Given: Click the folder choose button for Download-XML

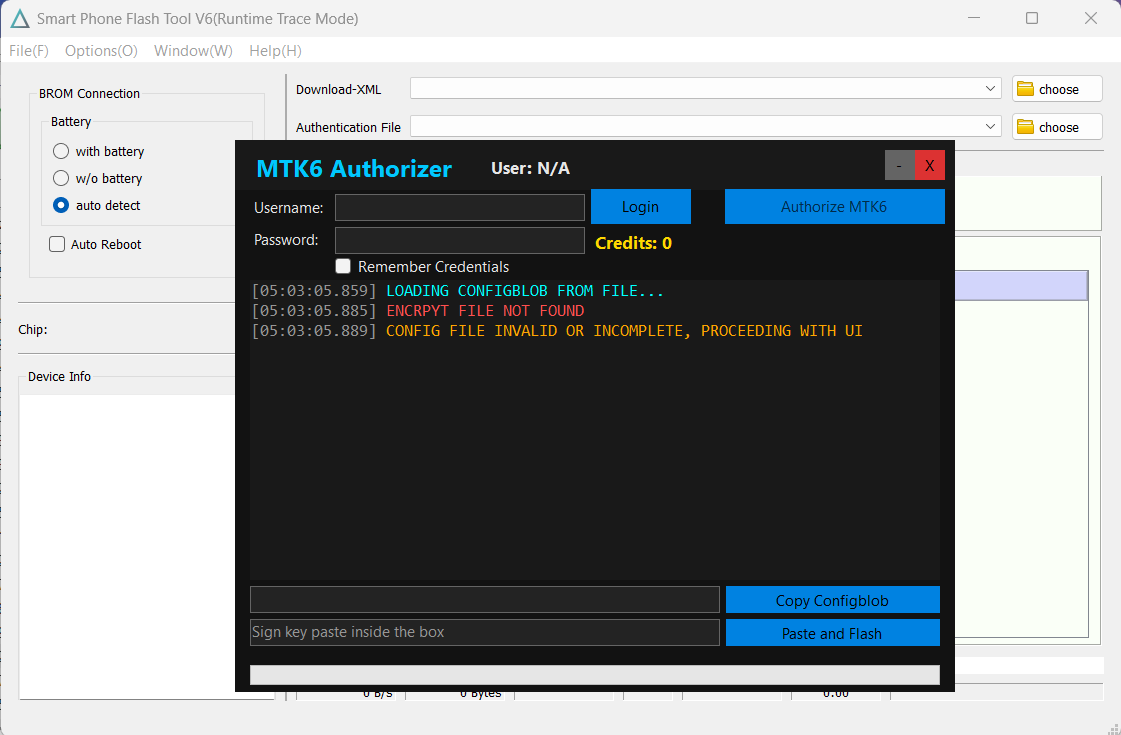Looking at the screenshot, I should (1057, 89).
